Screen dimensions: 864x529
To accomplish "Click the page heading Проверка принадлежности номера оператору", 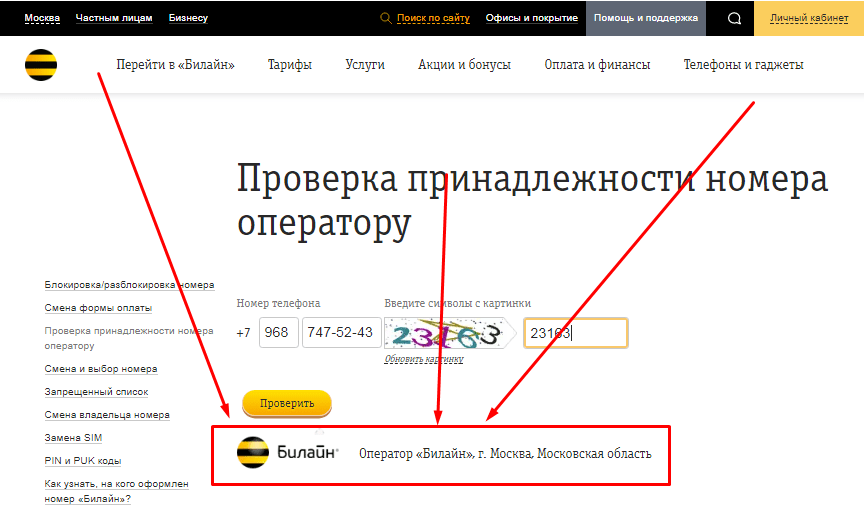I will (x=532, y=202).
